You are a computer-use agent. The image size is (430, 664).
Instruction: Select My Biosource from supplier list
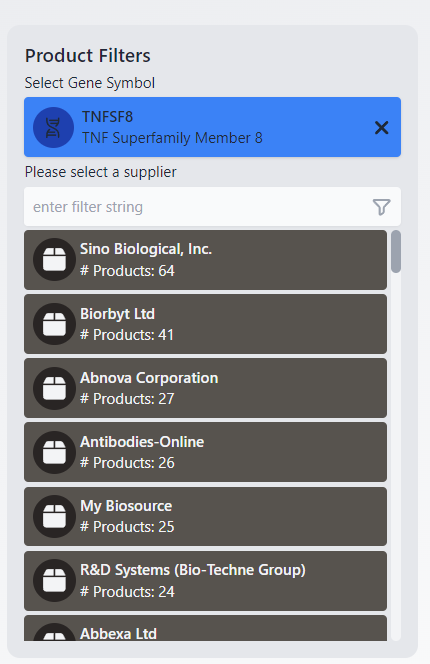205,516
